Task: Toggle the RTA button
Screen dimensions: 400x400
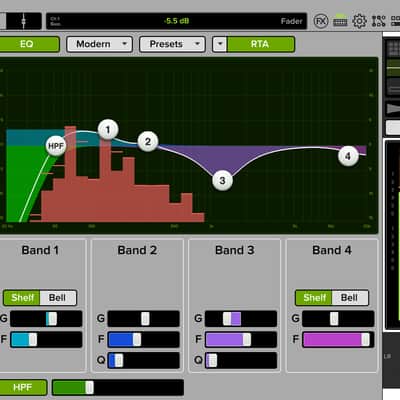Action: (261, 44)
